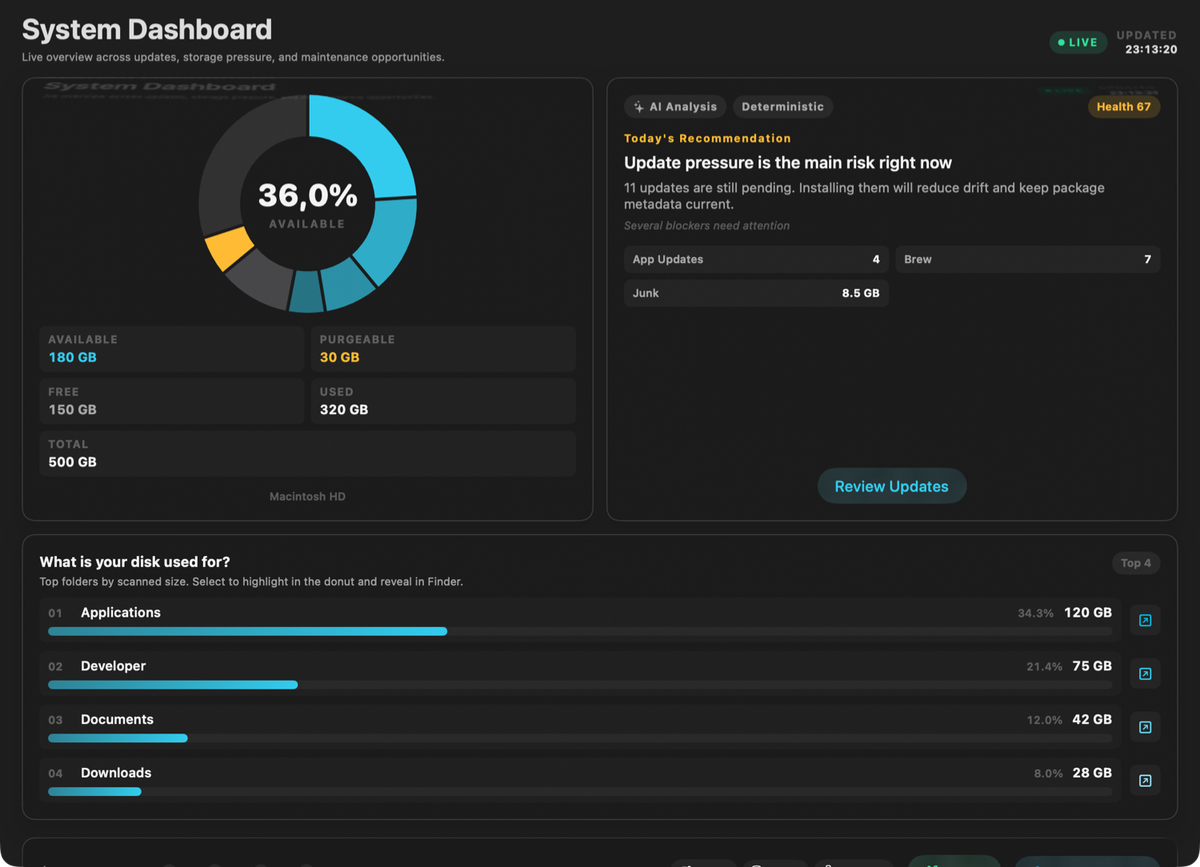The image size is (1200, 867).
Task: Click the LIVE status label
Action: coord(1083,43)
